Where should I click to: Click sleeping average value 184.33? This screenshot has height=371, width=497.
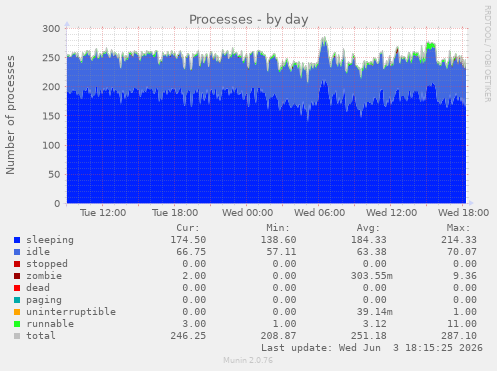click(369, 240)
